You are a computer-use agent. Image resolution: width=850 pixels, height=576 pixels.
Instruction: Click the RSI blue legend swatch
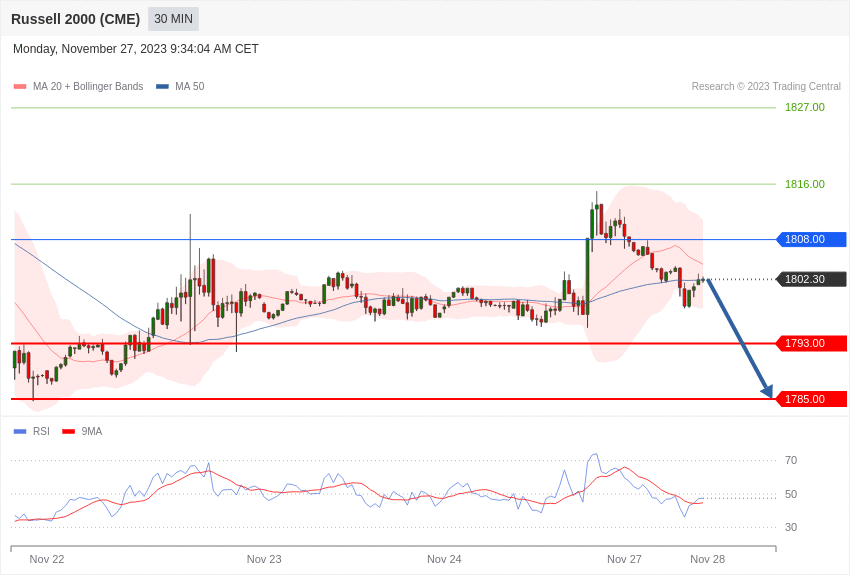[20, 432]
